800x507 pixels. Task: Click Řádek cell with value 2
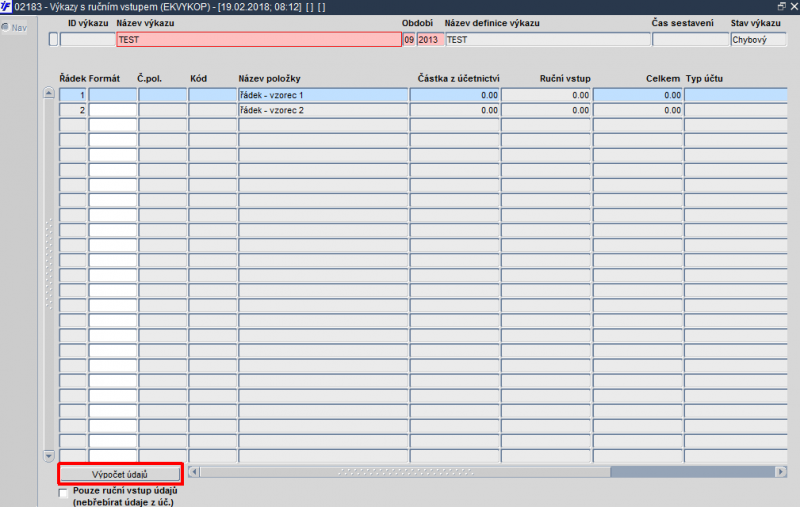73,110
